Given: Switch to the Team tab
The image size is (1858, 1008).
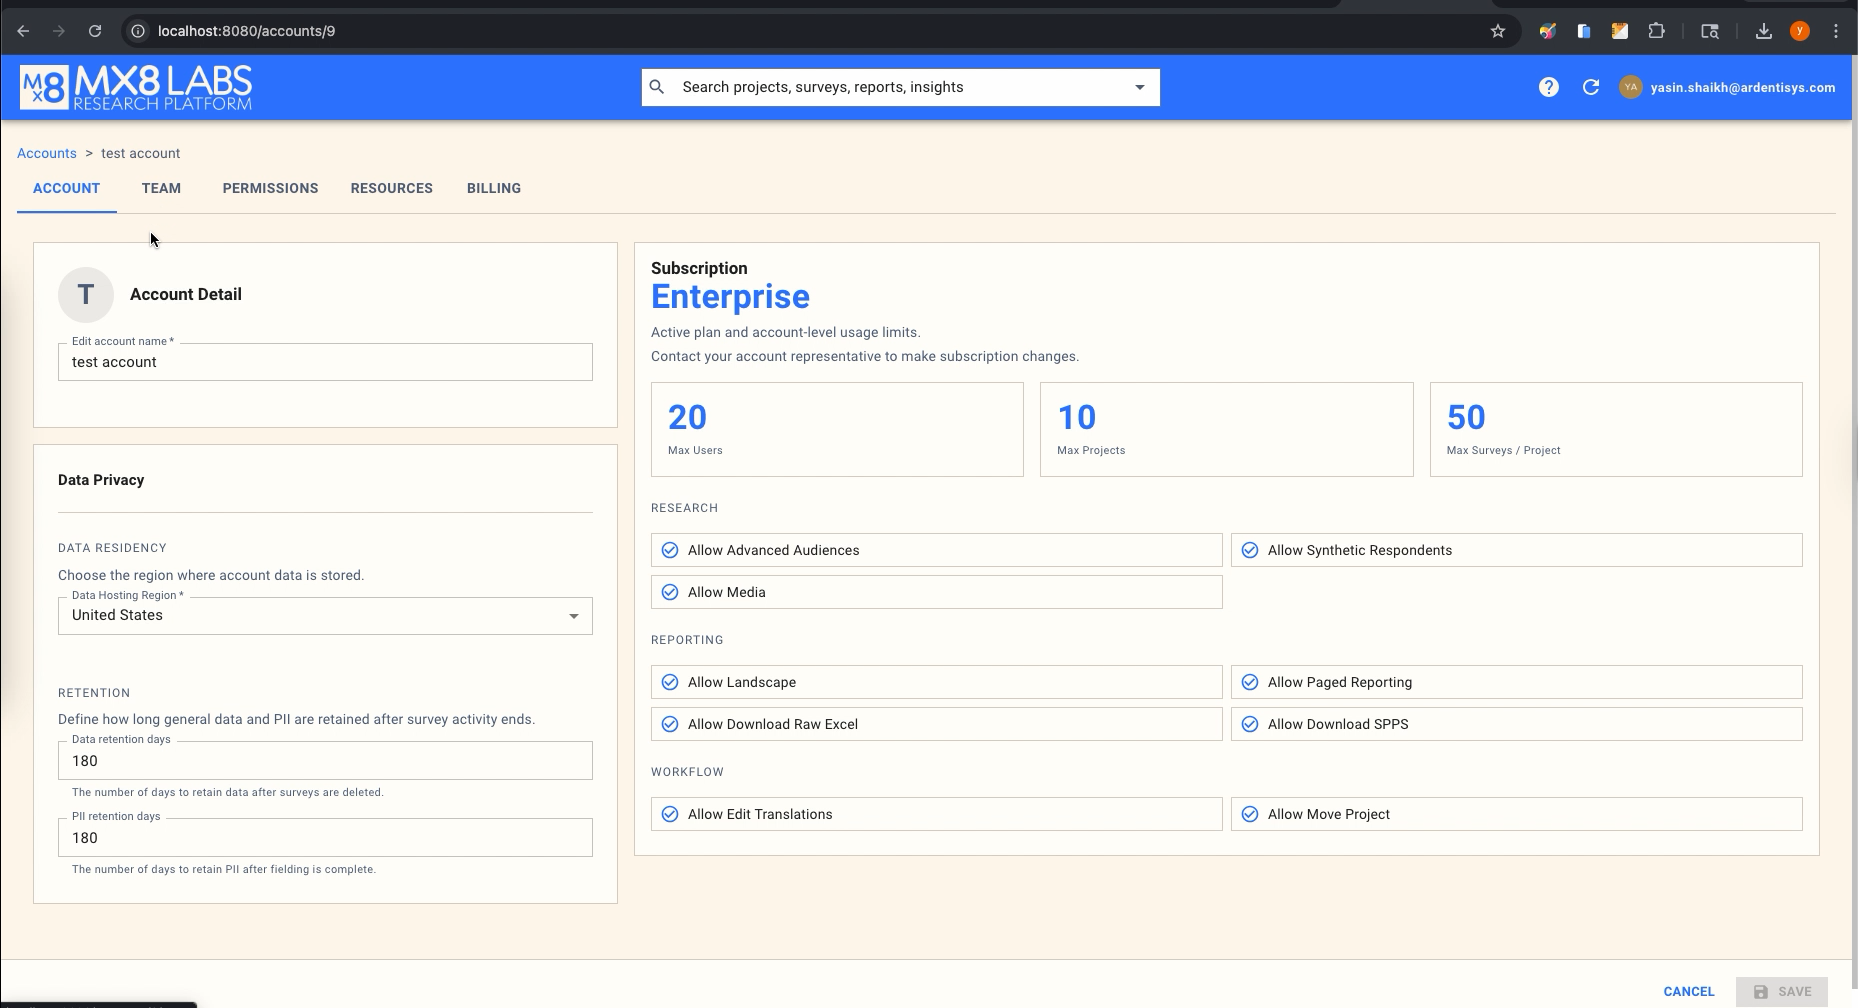Looking at the screenshot, I should (161, 188).
